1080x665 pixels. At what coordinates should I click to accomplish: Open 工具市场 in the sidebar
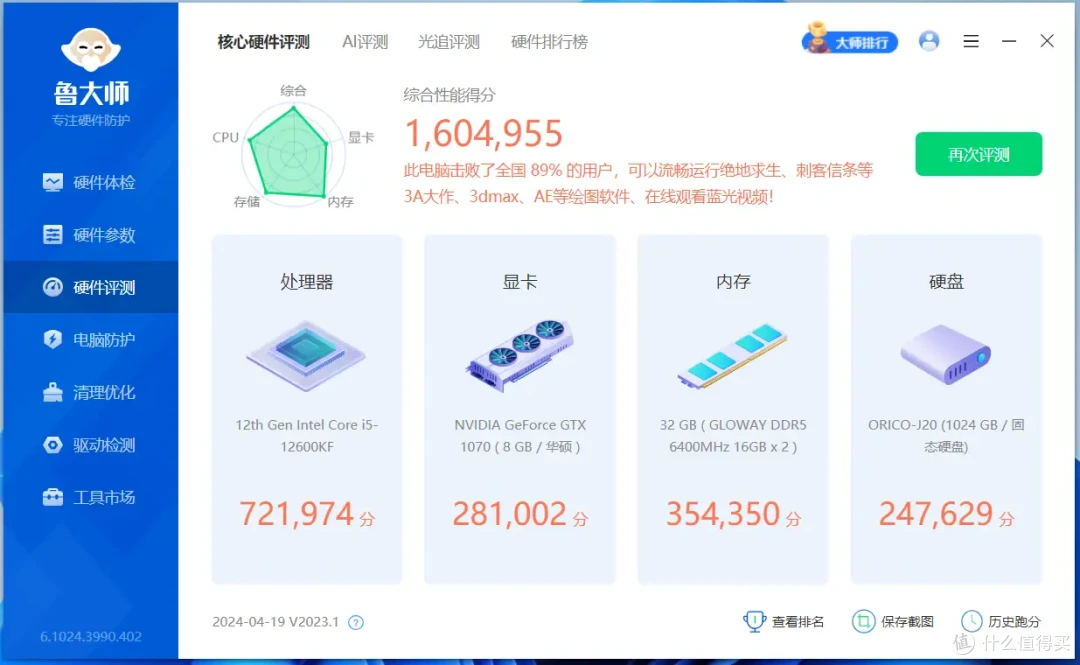(90, 498)
